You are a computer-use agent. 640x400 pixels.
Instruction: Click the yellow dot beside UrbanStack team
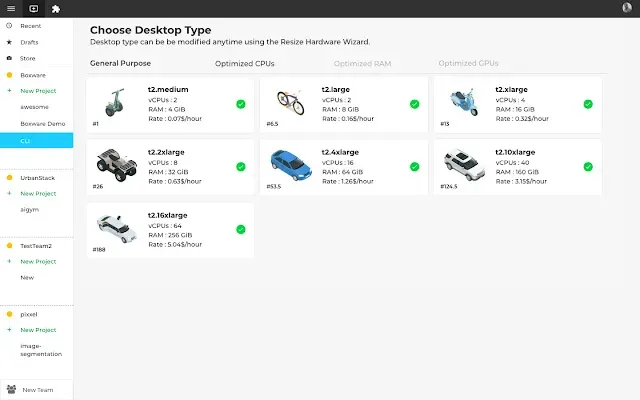click(x=9, y=178)
